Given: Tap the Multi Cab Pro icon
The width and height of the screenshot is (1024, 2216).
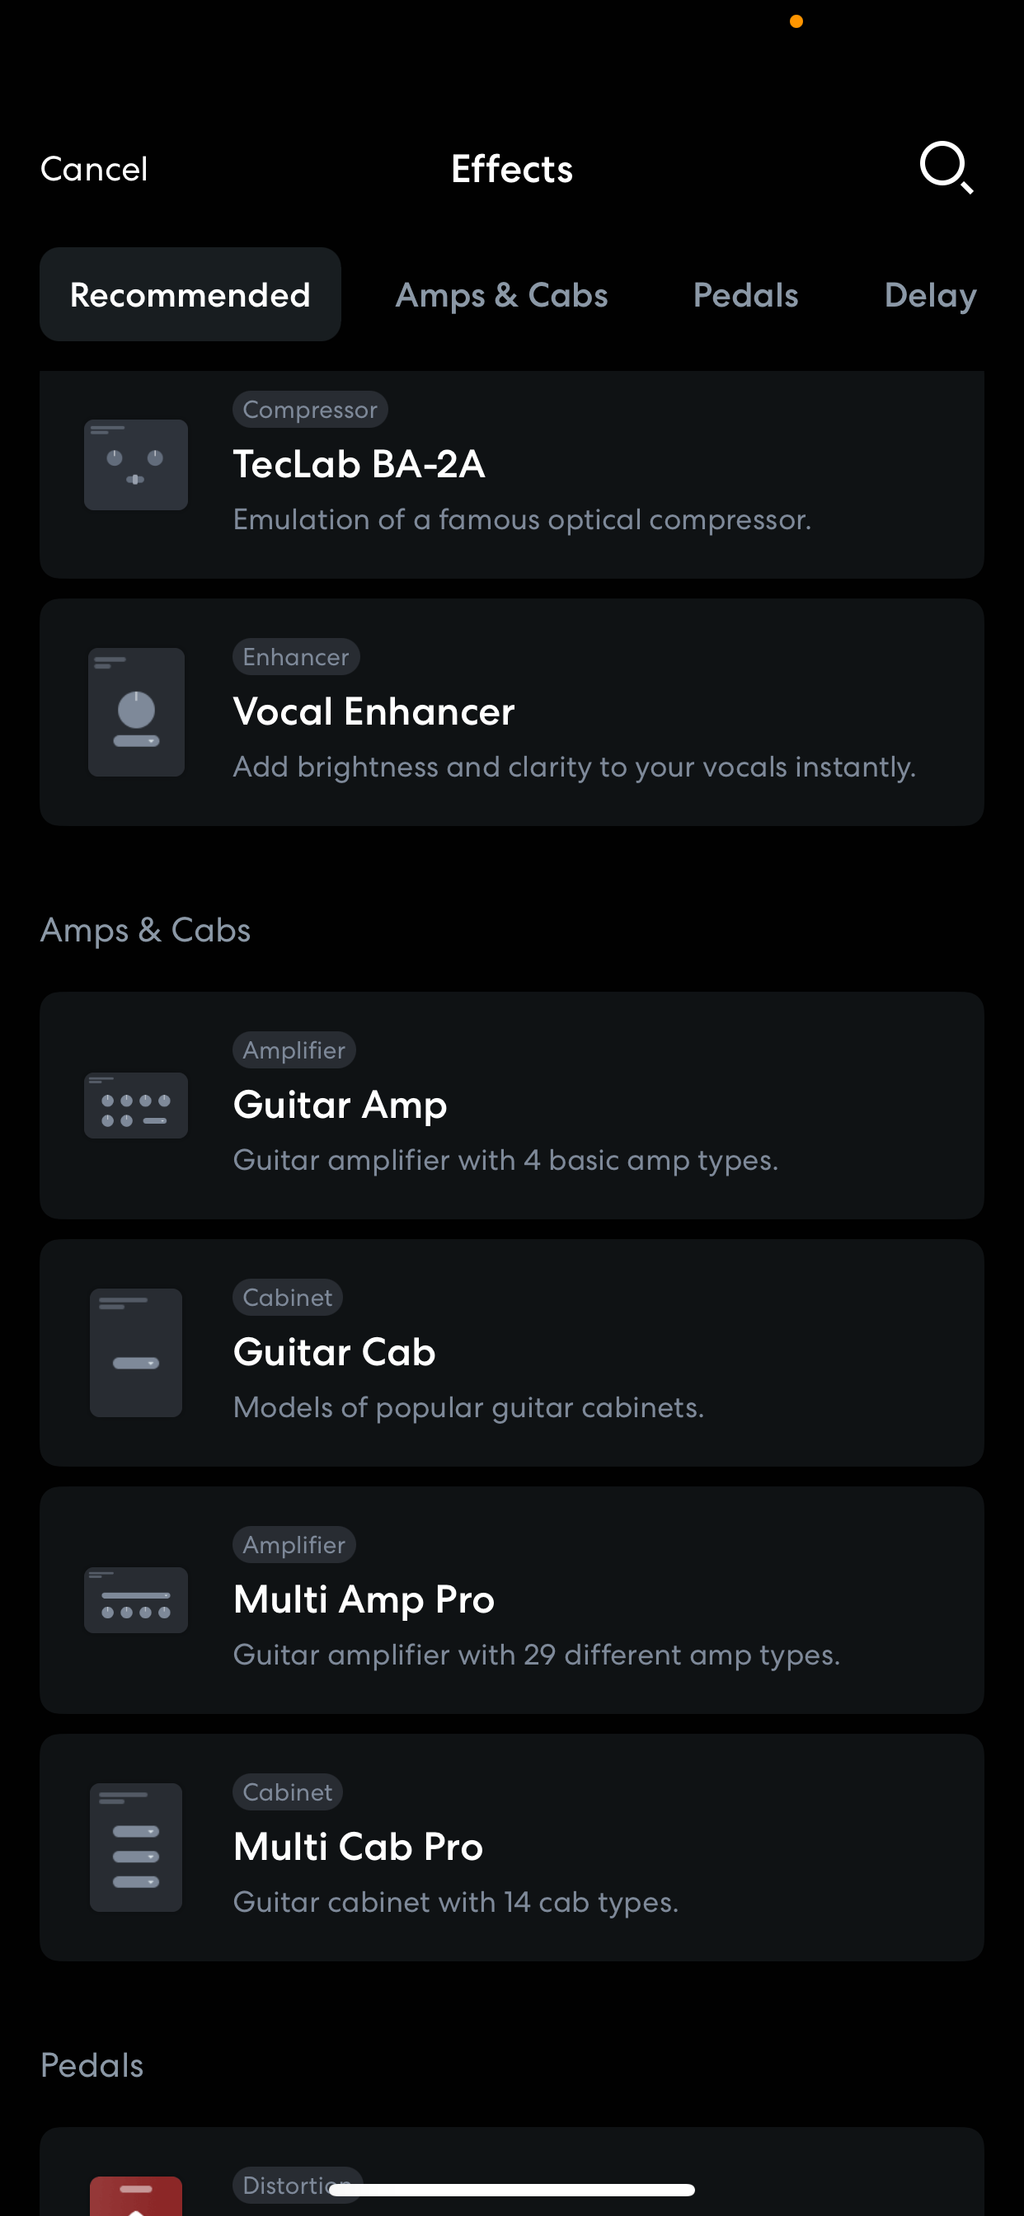Looking at the screenshot, I should (136, 1847).
